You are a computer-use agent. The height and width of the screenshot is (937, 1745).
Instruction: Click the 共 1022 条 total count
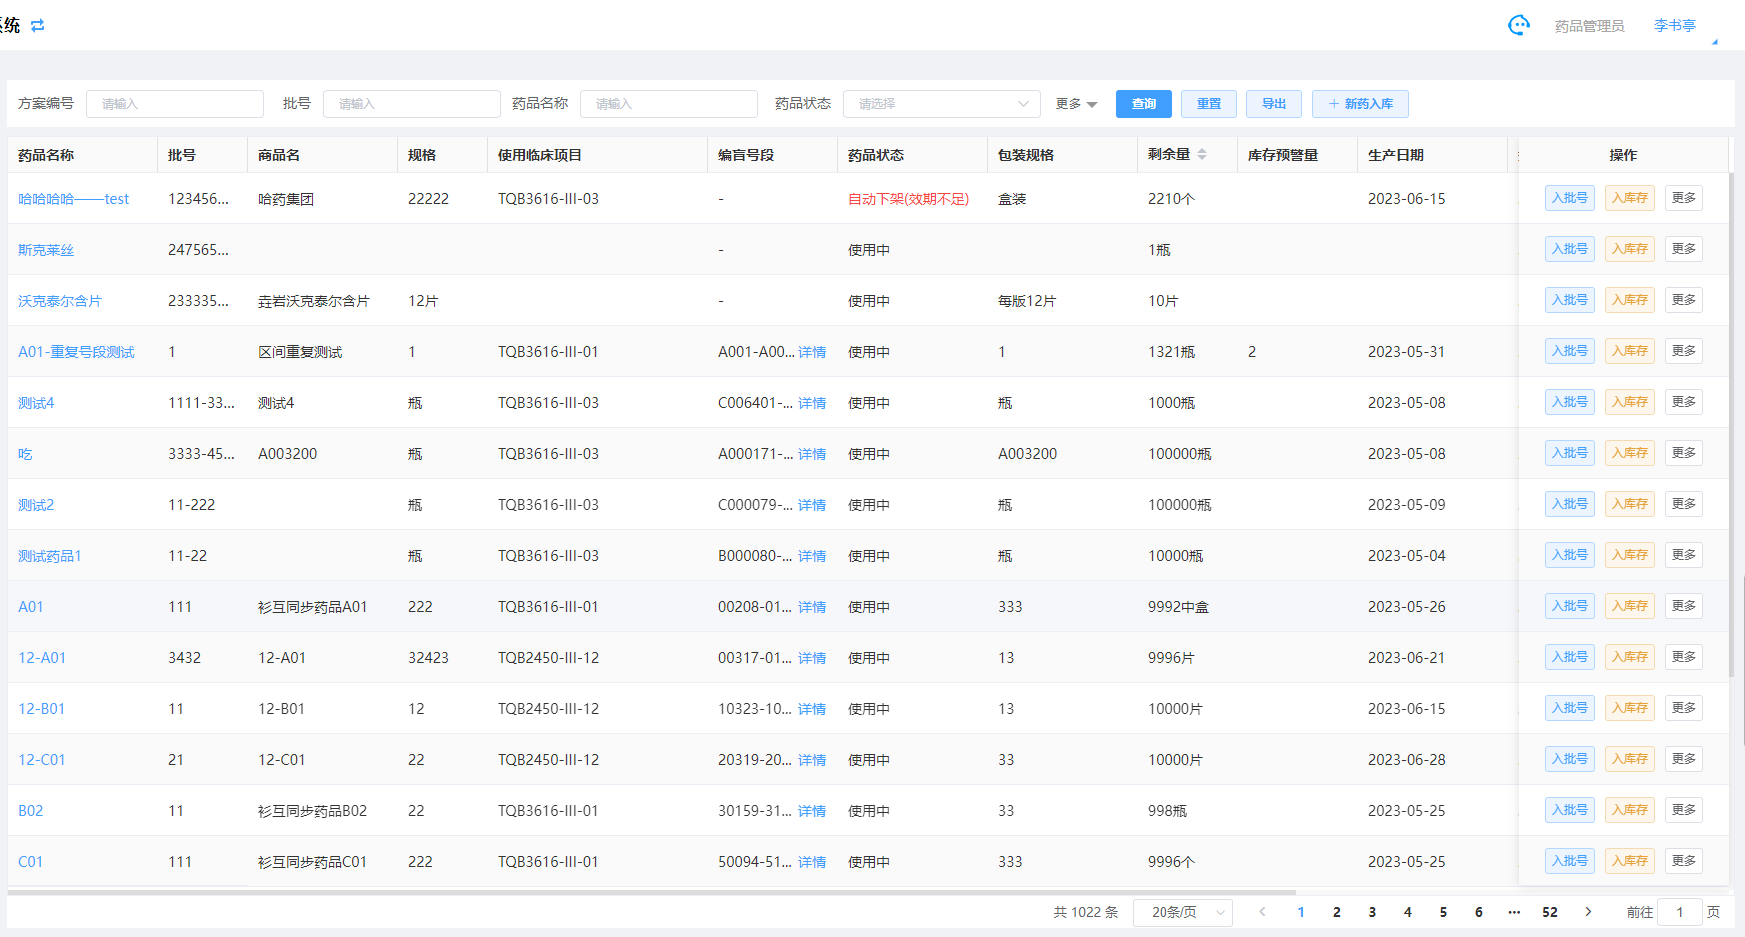click(x=1085, y=912)
